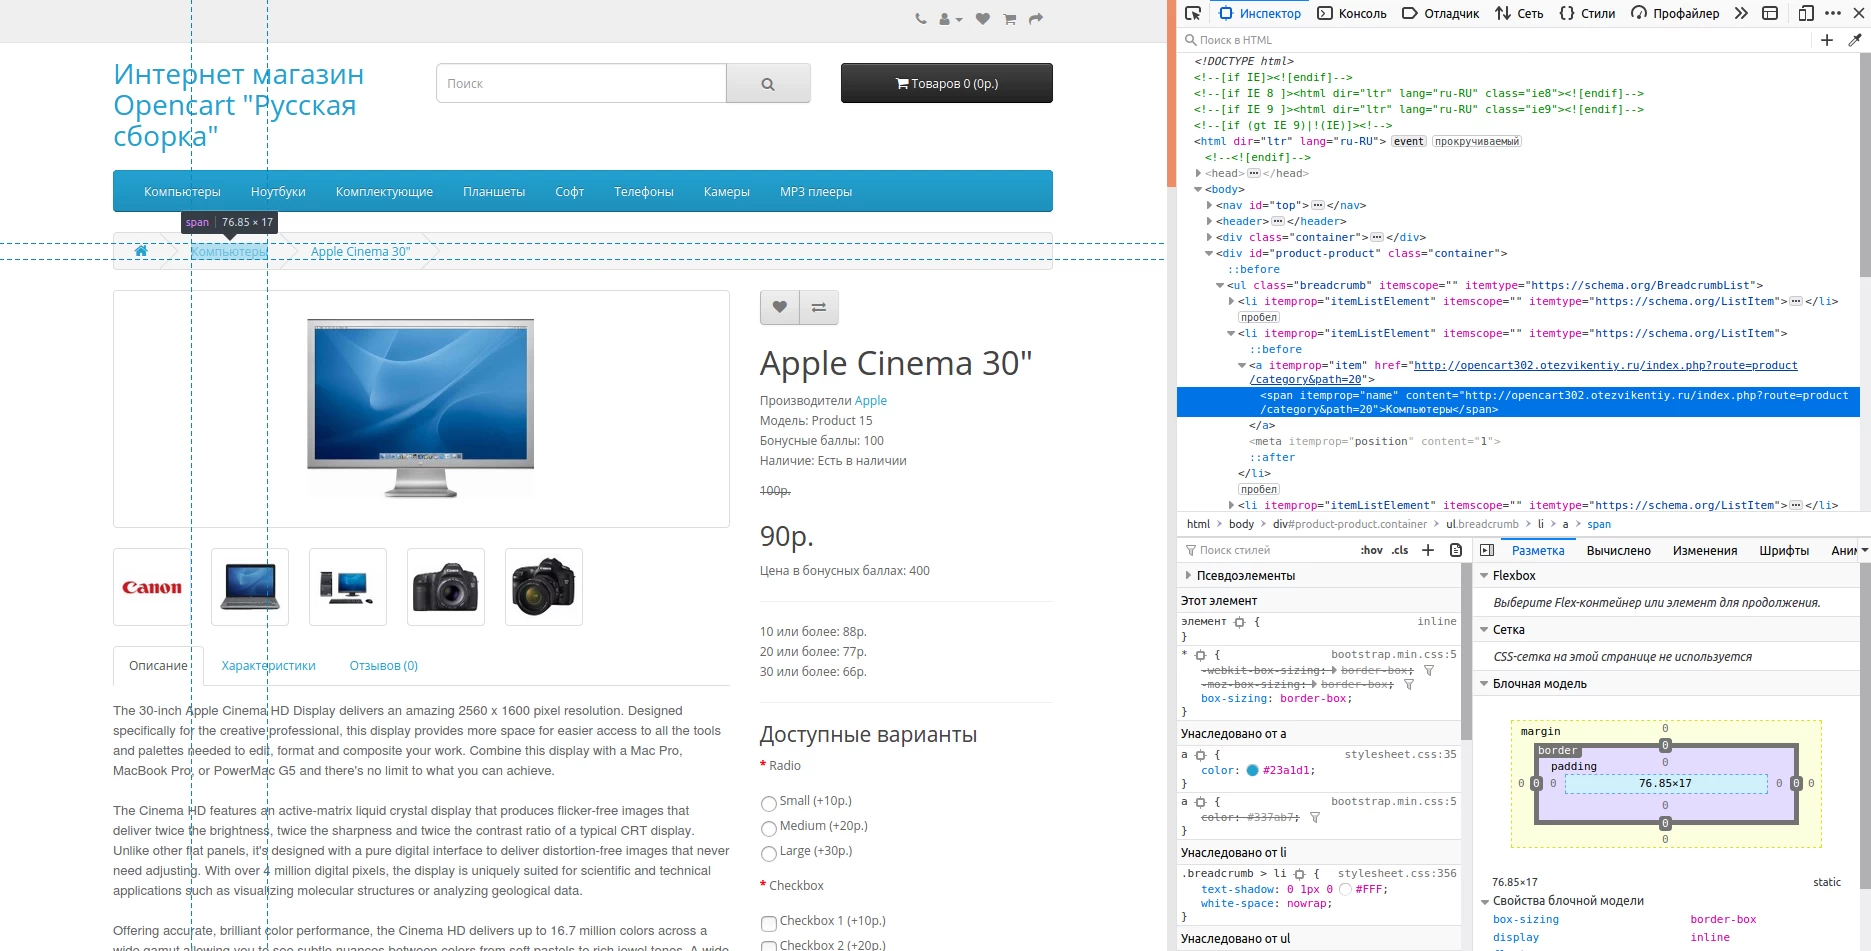Open the Canon logo thumbnail
Image resolution: width=1871 pixels, height=951 pixels.
point(152,587)
